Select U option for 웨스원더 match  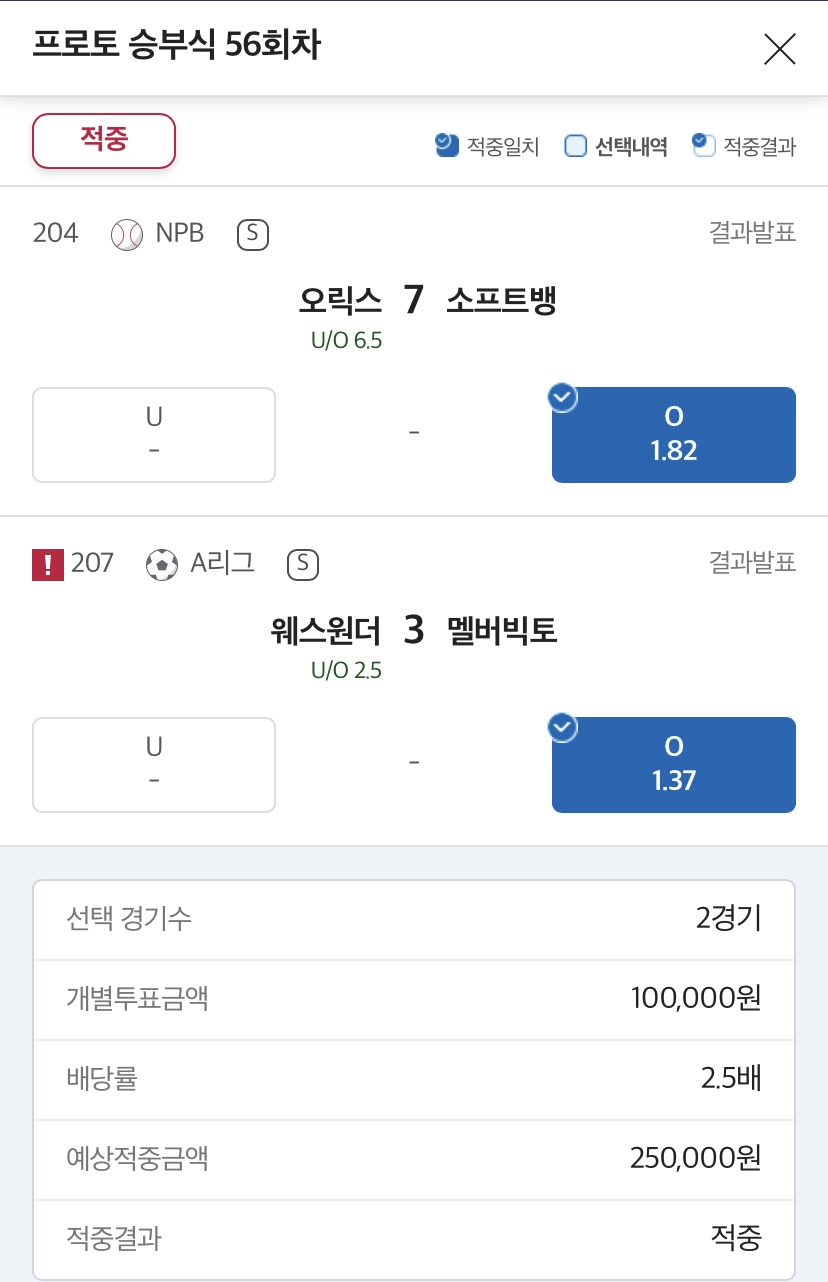coord(154,765)
